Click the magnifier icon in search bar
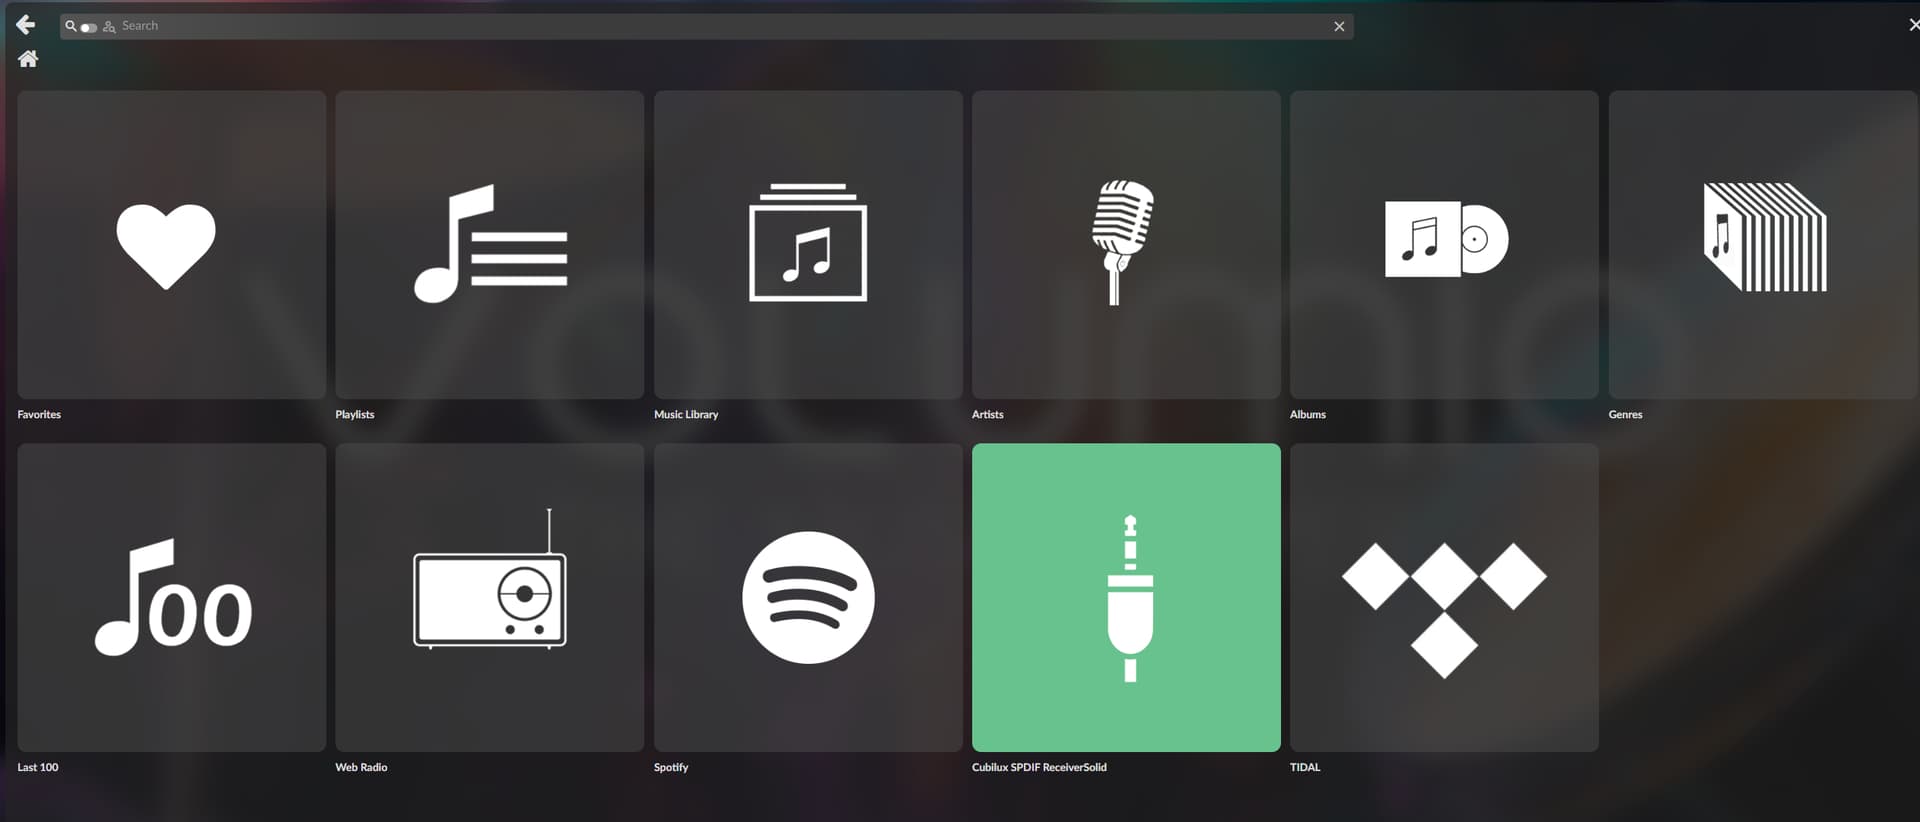Viewport: 1920px width, 822px height. tap(71, 26)
